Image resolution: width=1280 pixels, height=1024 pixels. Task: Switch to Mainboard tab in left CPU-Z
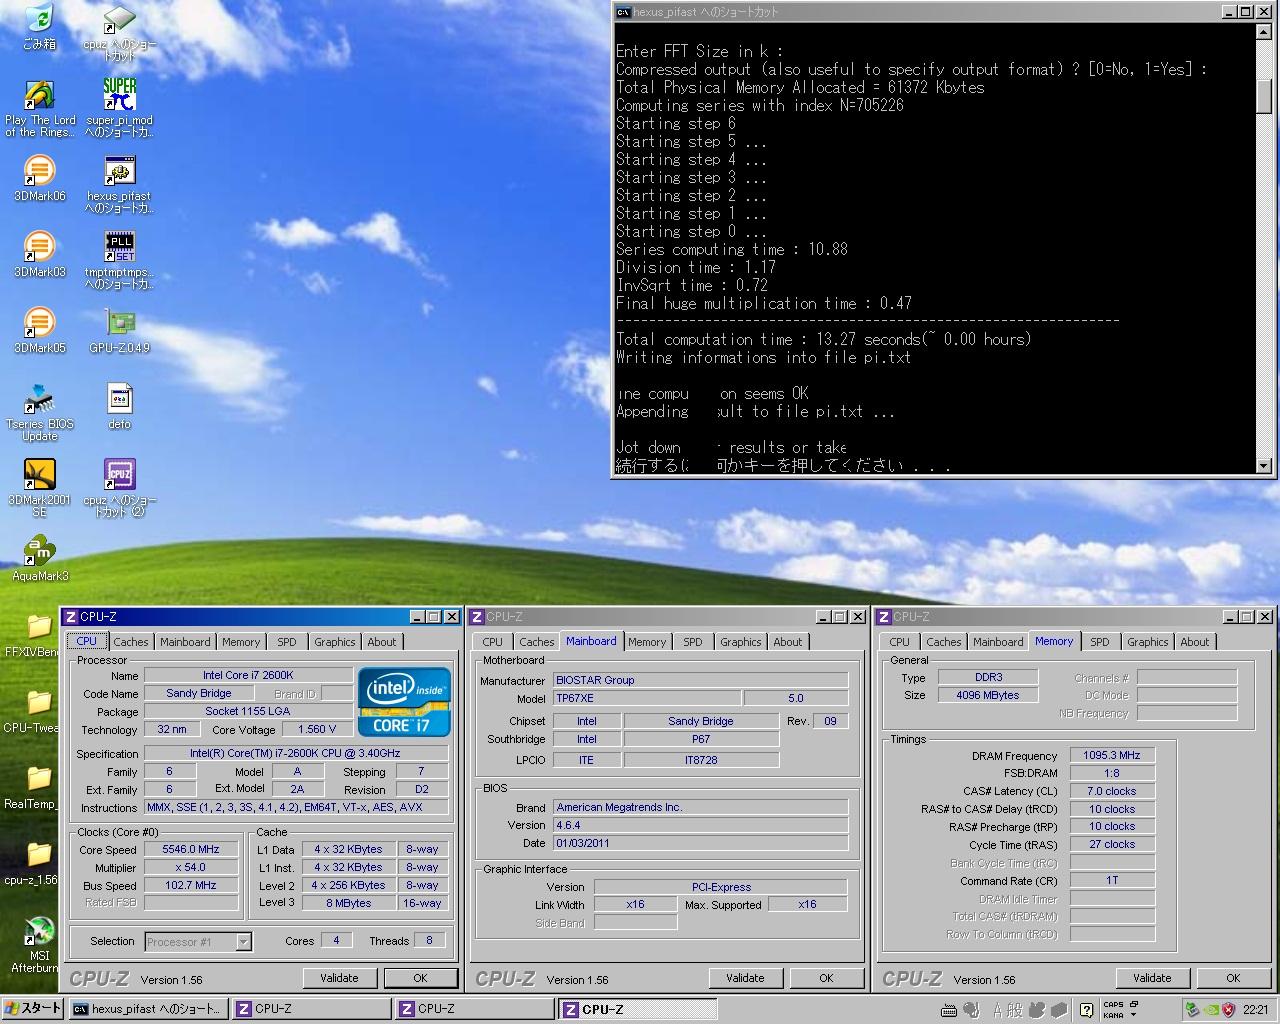pos(185,642)
